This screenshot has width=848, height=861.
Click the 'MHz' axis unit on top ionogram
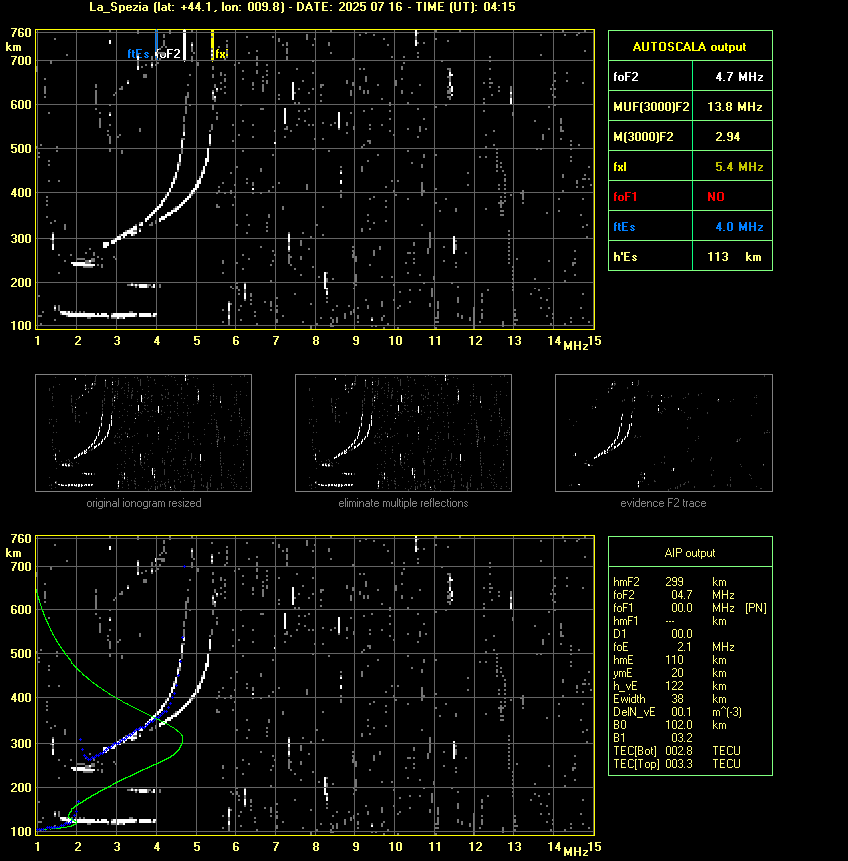pyautogui.click(x=576, y=345)
